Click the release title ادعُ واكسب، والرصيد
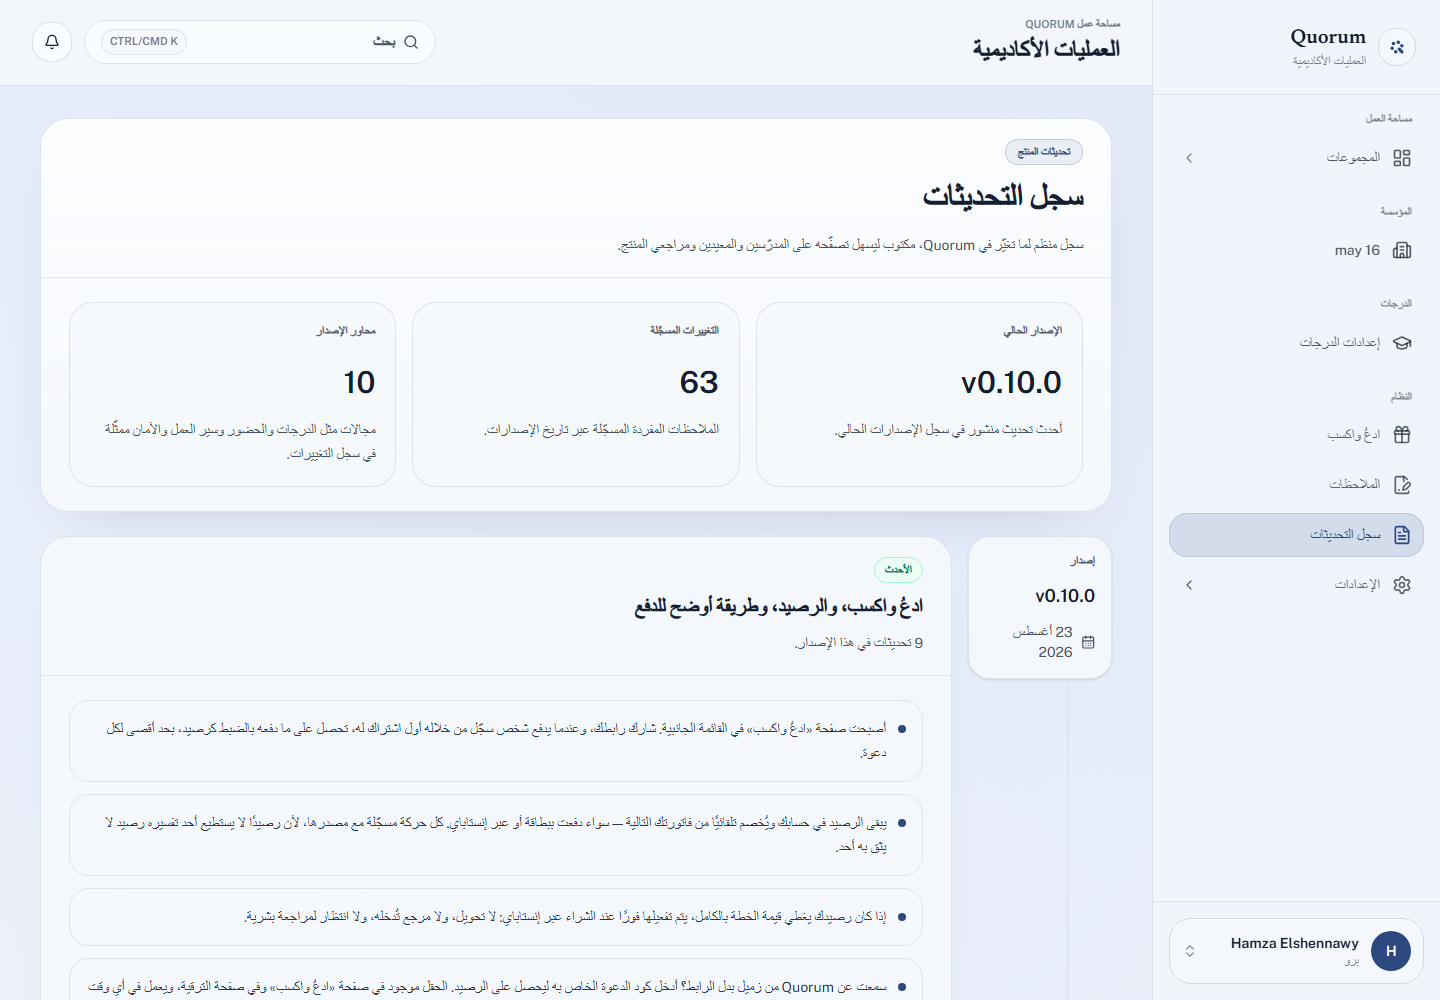The height and width of the screenshot is (1000, 1440). coord(779,606)
